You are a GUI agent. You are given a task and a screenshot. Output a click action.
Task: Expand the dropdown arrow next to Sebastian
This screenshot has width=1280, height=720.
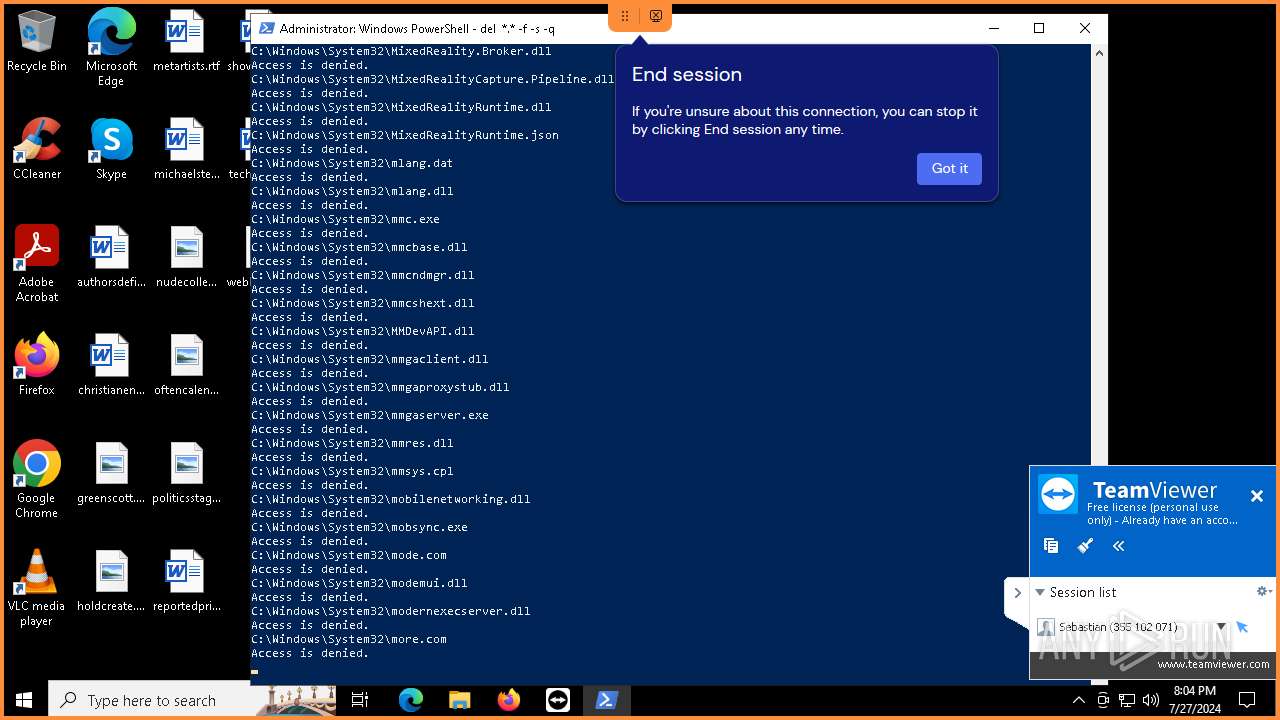(1221, 627)
